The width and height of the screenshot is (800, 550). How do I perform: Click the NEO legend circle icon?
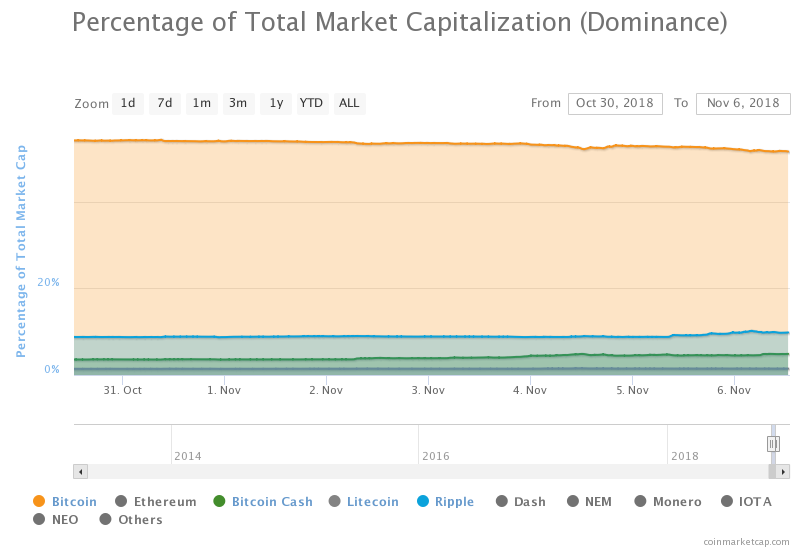(40, 520)
